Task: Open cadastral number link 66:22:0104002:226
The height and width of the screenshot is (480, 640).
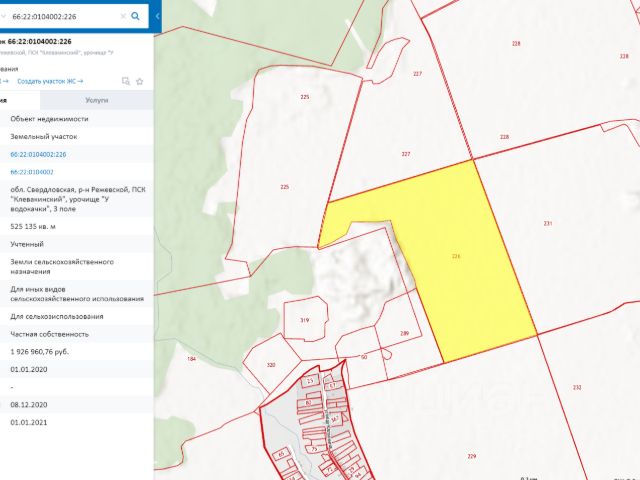Action: coord(38,154)
